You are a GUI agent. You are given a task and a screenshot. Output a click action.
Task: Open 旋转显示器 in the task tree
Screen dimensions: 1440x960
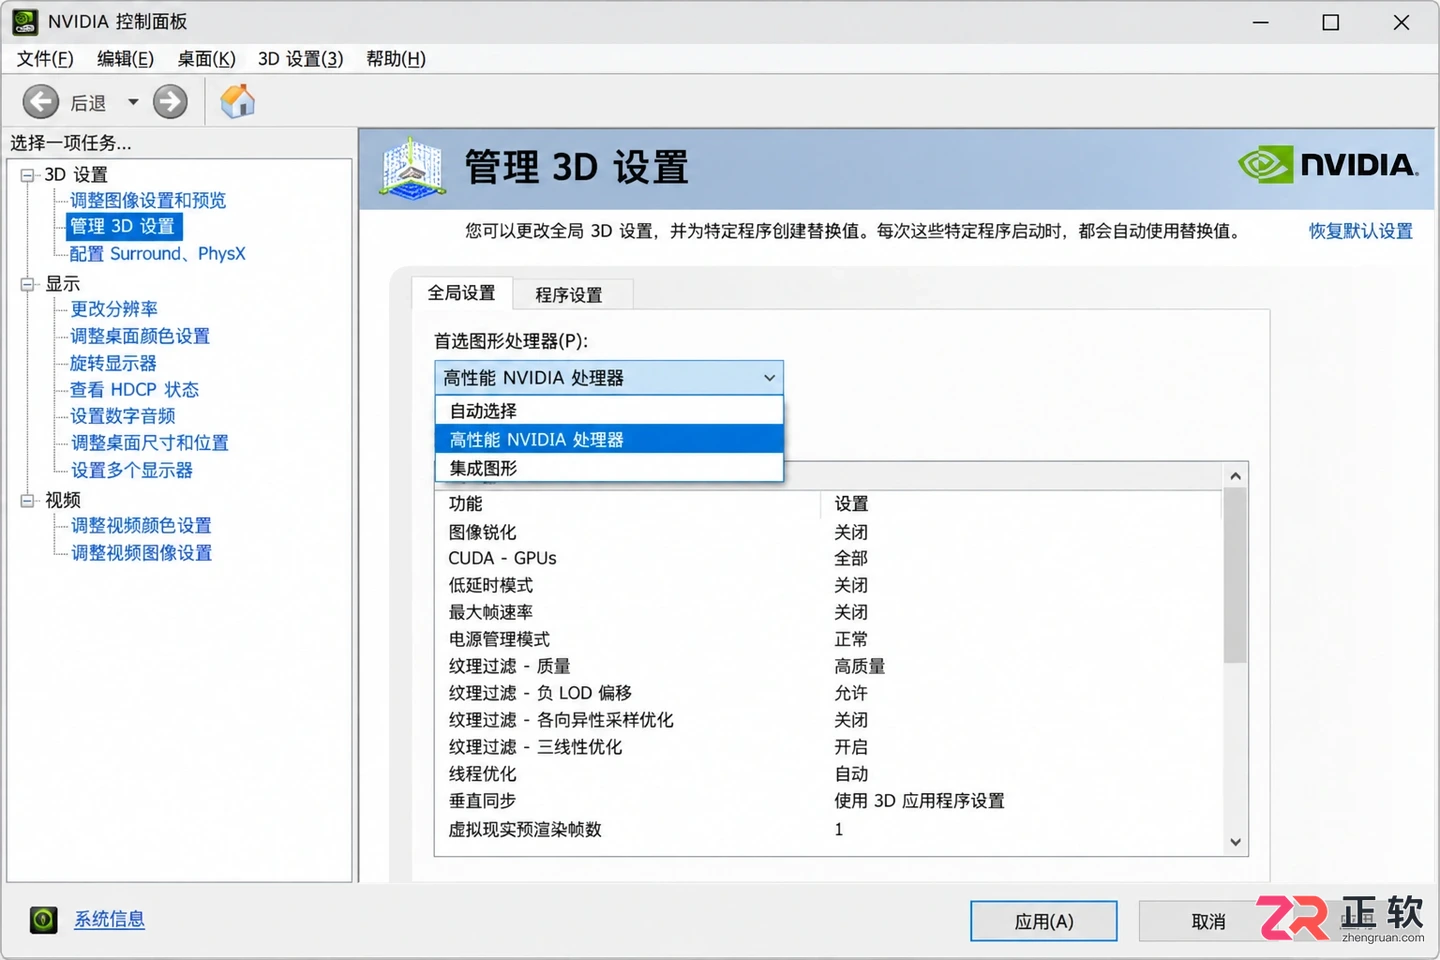tap(113, 363)
